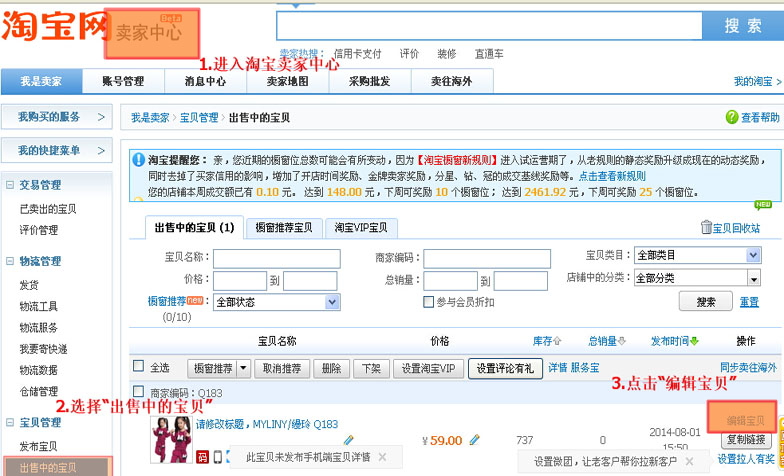This screenshot has height=476, width=784.
Task: Collapse the 物流管理 sidebar section
Action: tap(10, 260)
